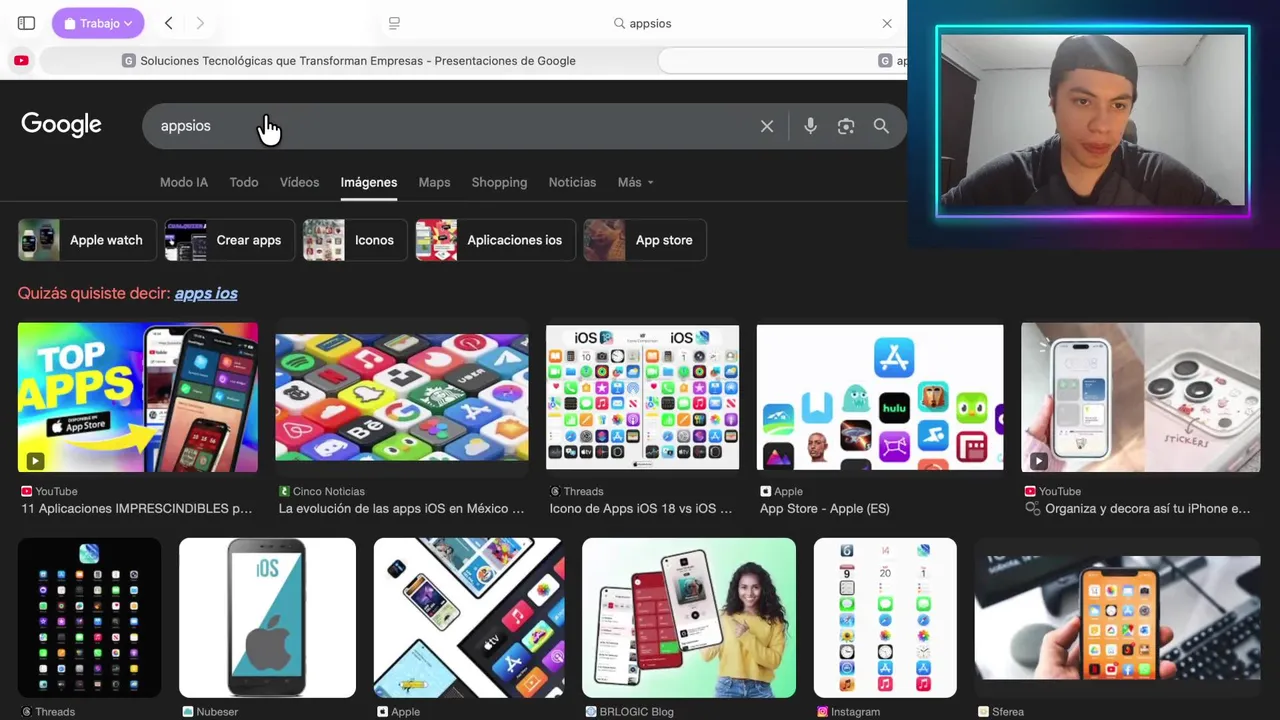Switch to Maps tab
Screen dimensions: 1280x720
point(434,182)
